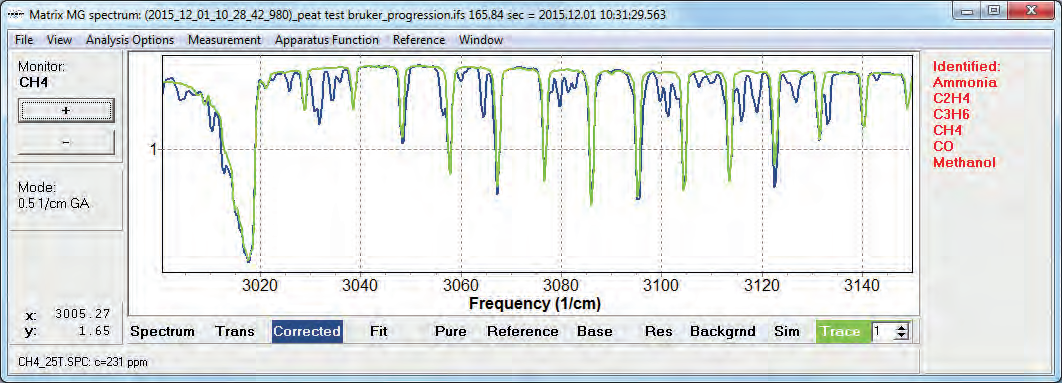The height and width of the screenshot is (383, 1062).
Task: Select C2H4 in identified list
Action: pyautogui.click(x=952, y=99)
